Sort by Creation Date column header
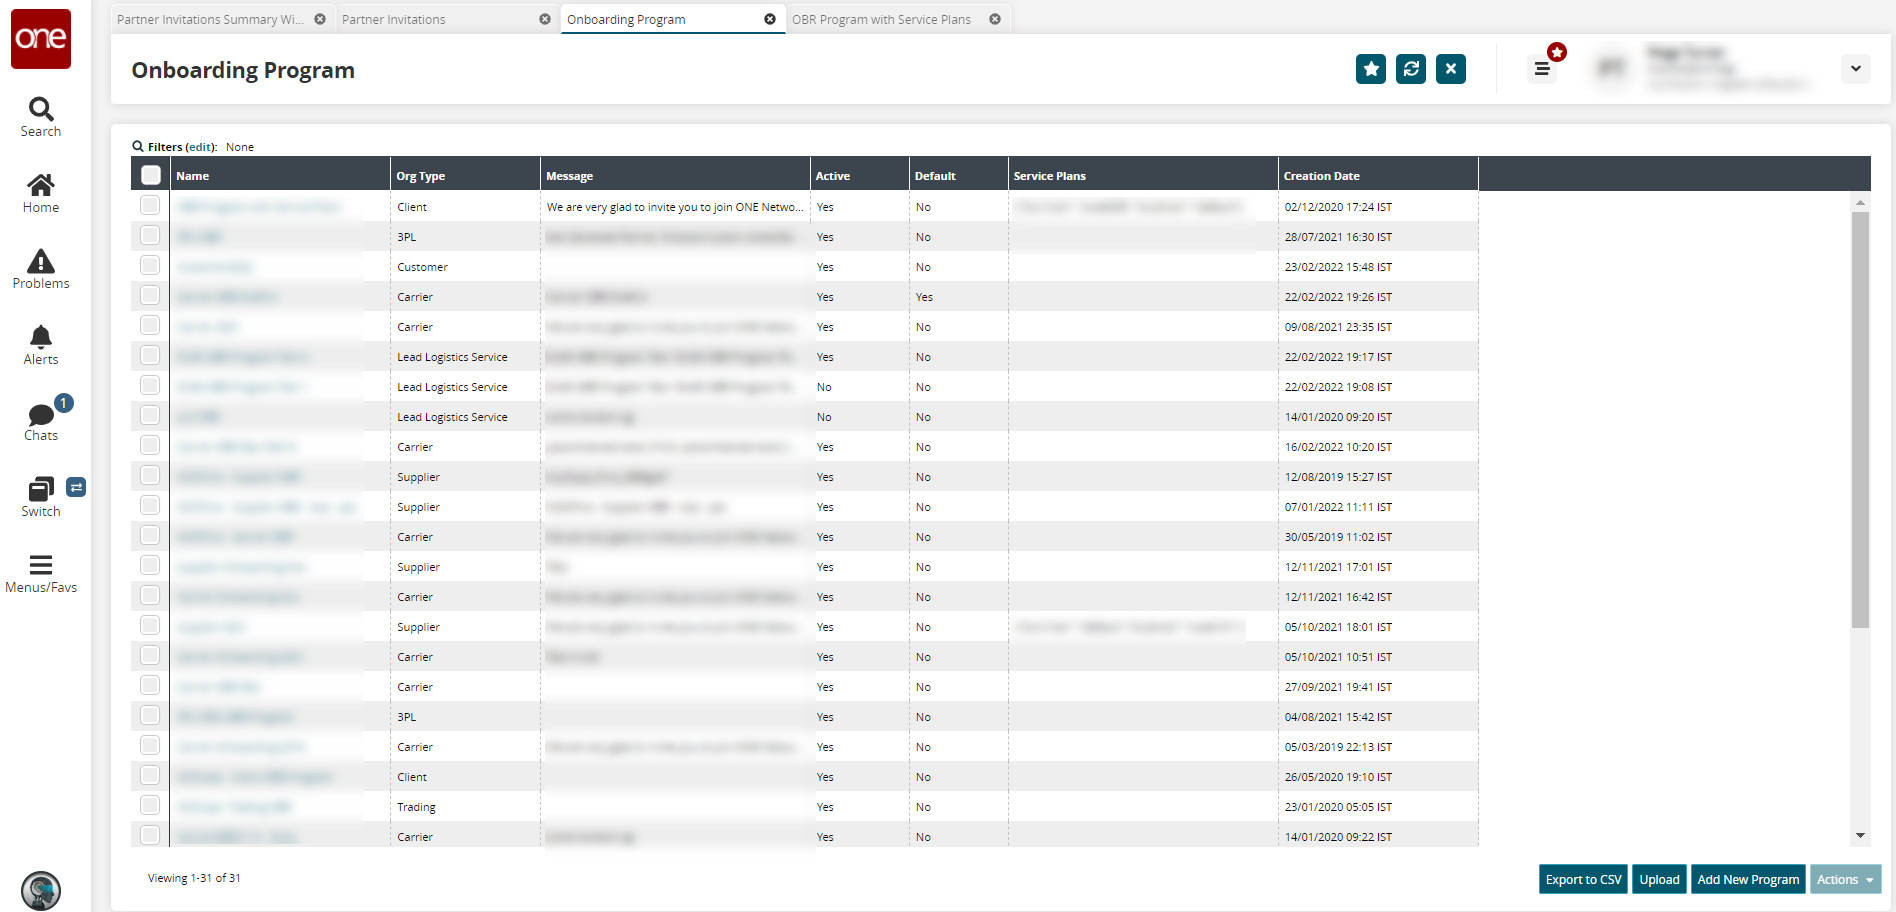 point(1378,175)
